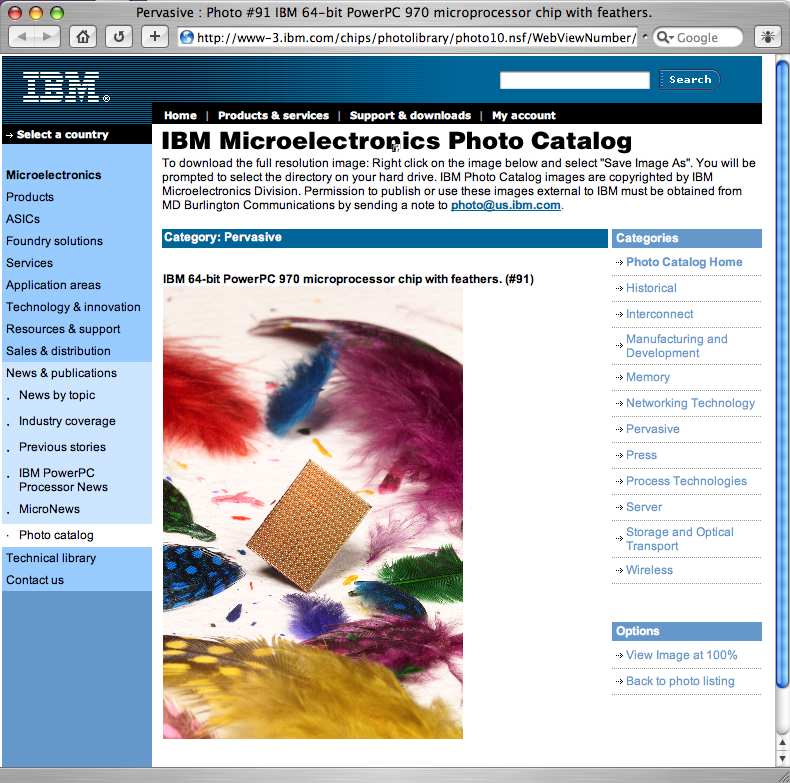This screenshot has height=783, width=790.
Task: Open the Pervasive category link
Action: [x=652, y=429]
